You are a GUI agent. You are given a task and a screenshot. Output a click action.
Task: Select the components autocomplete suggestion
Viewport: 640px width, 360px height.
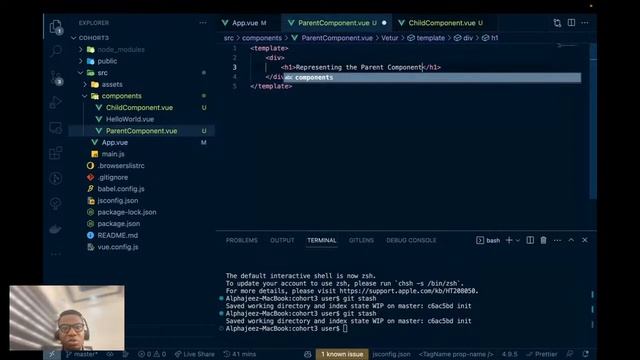432,78
